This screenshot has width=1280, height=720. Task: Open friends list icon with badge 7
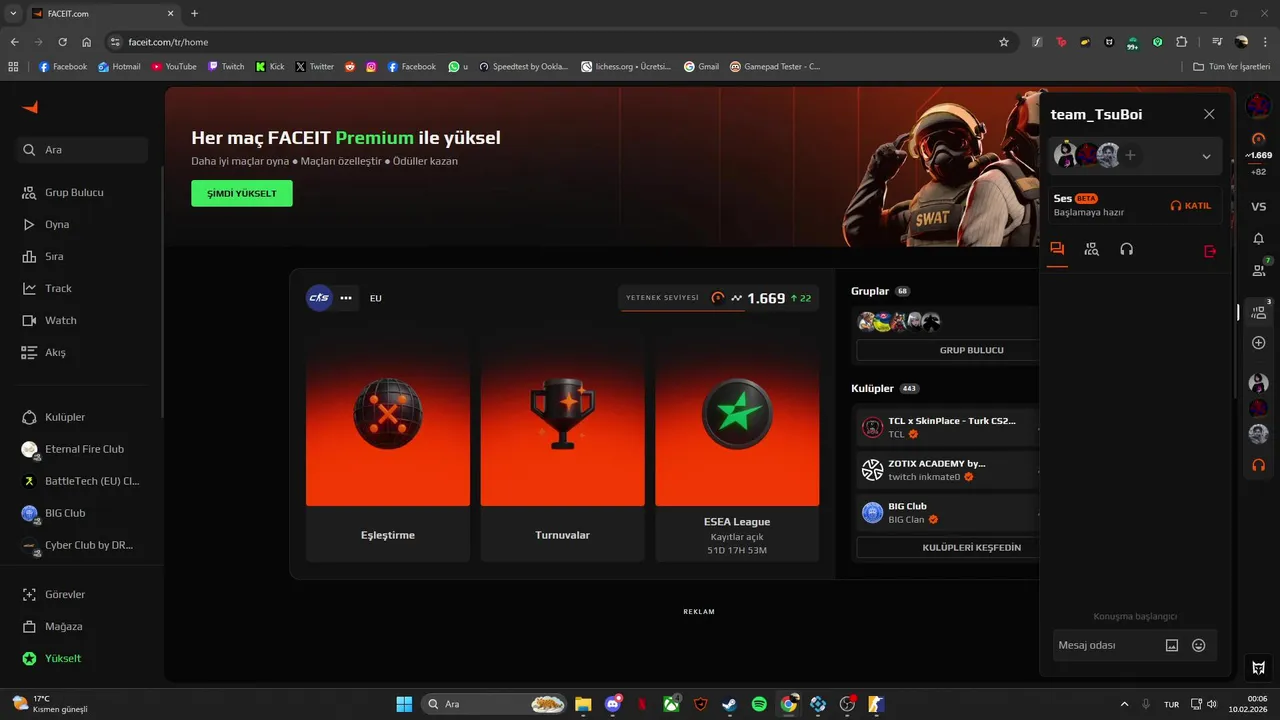(x=1259, y=270)
